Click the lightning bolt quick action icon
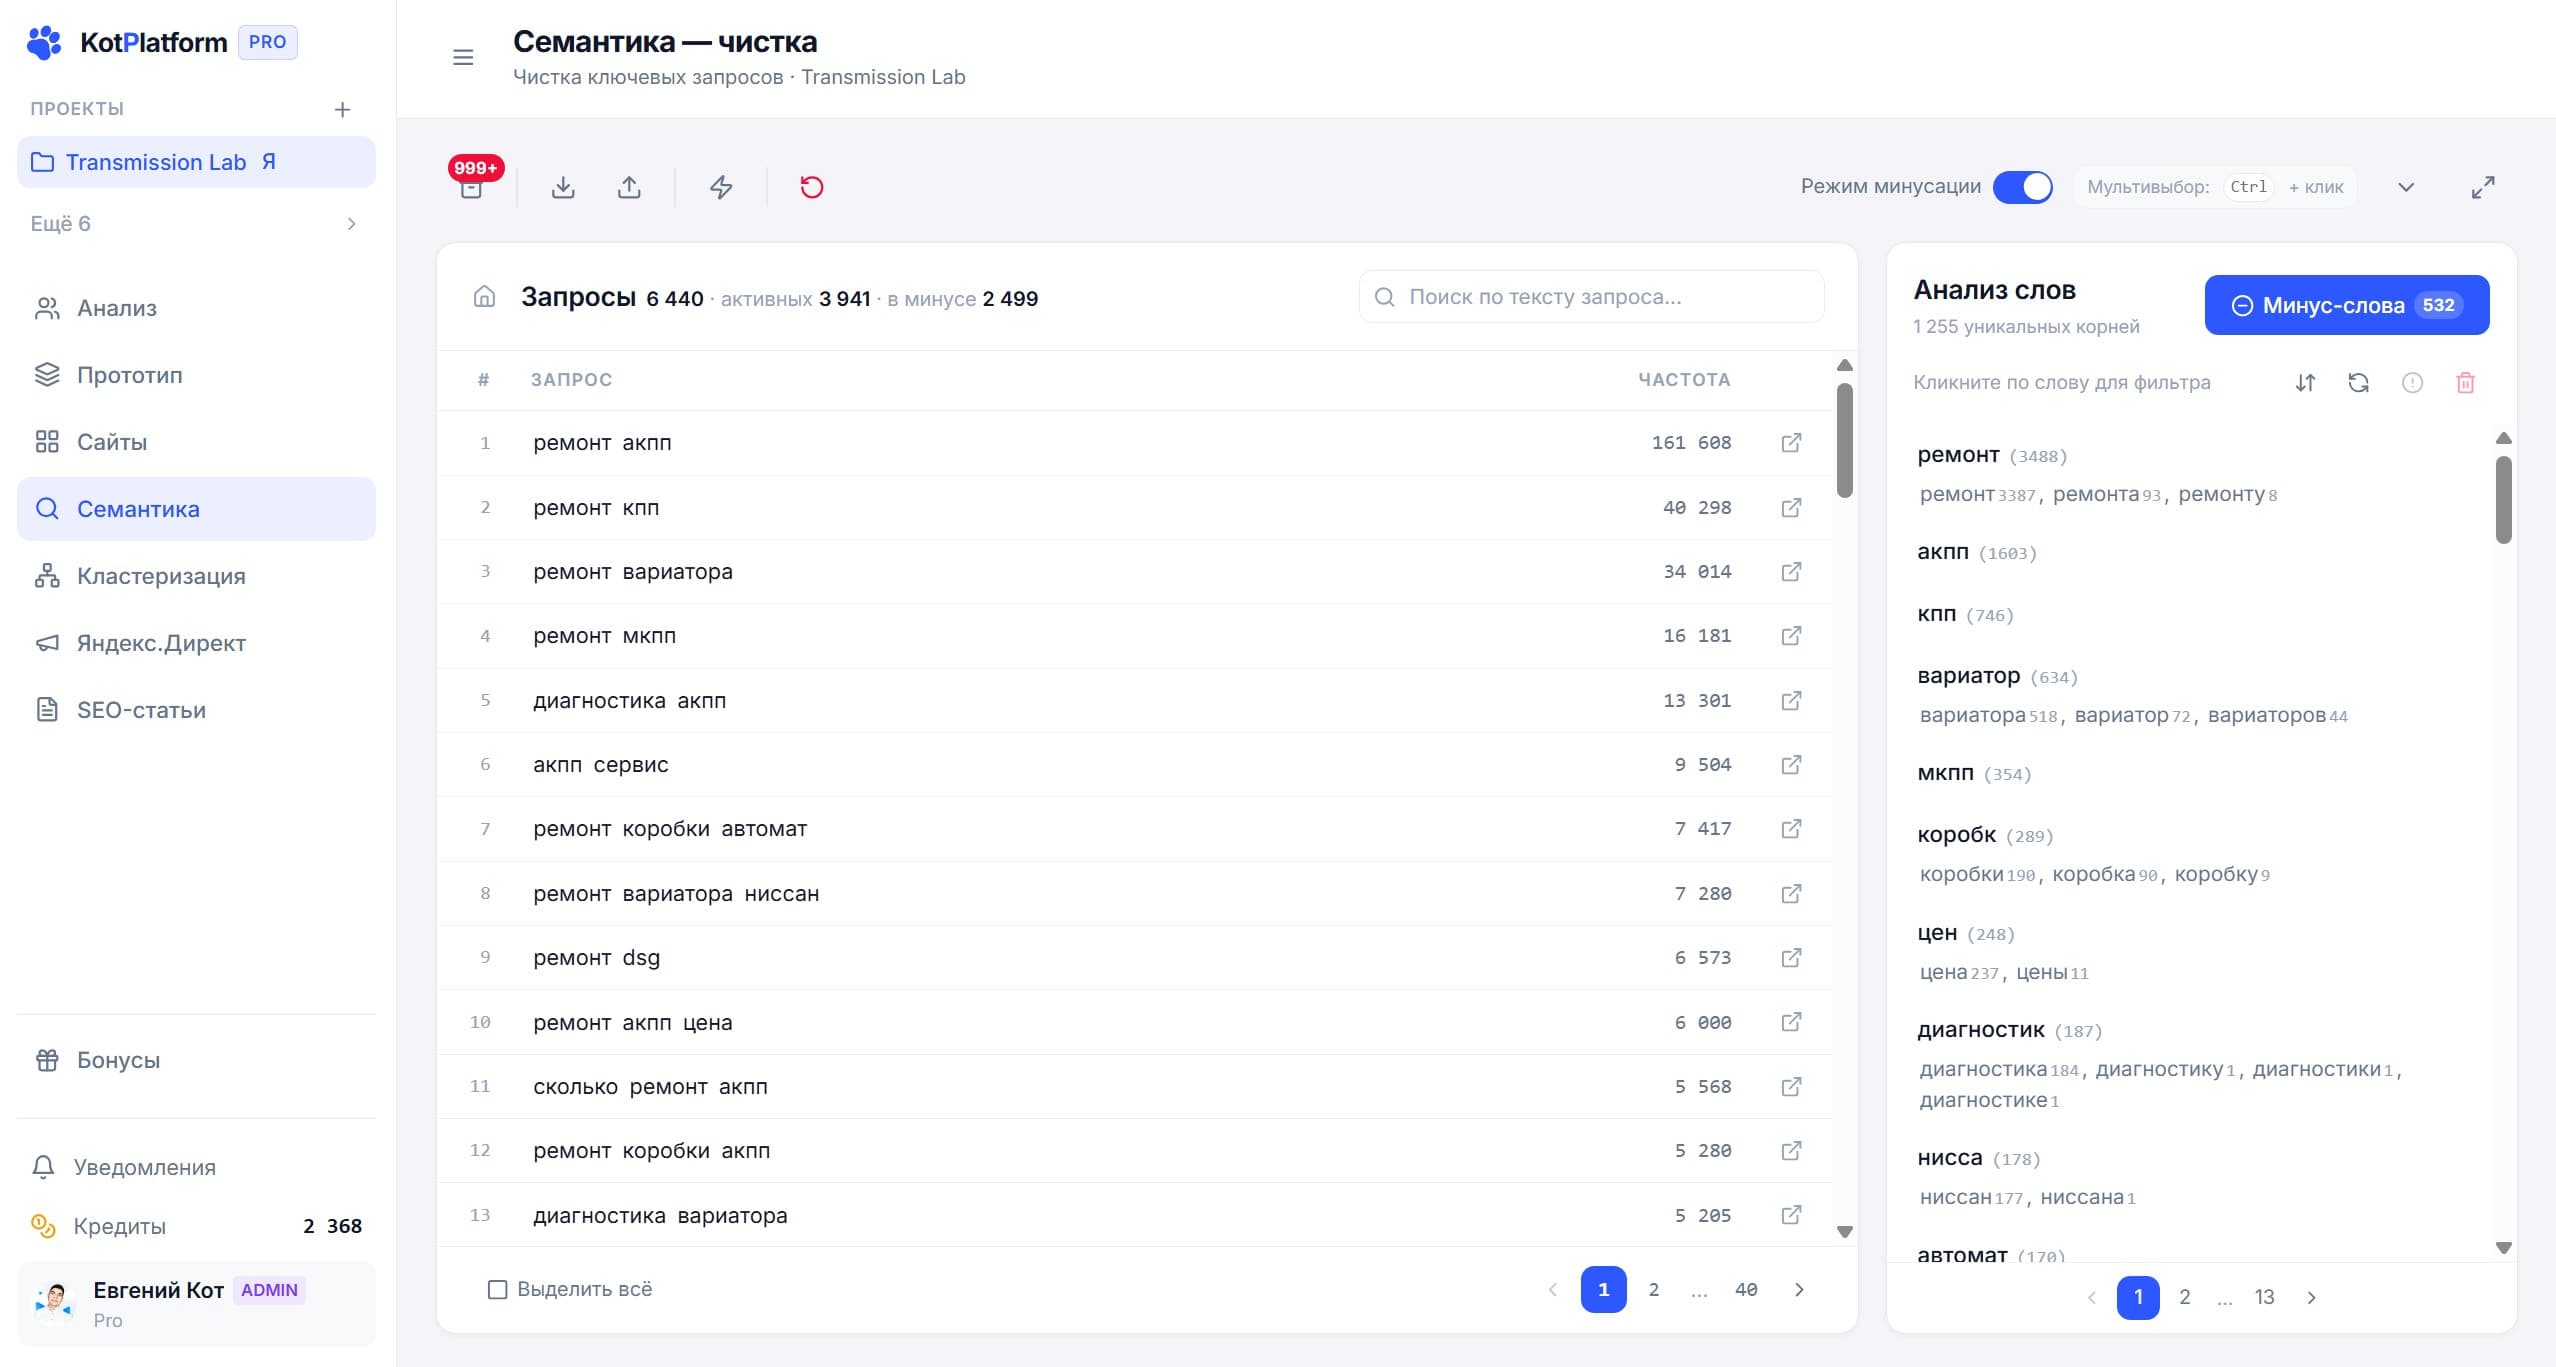Image resolution: width=2556 pixels, height=1367 pixels. point(721,187)
